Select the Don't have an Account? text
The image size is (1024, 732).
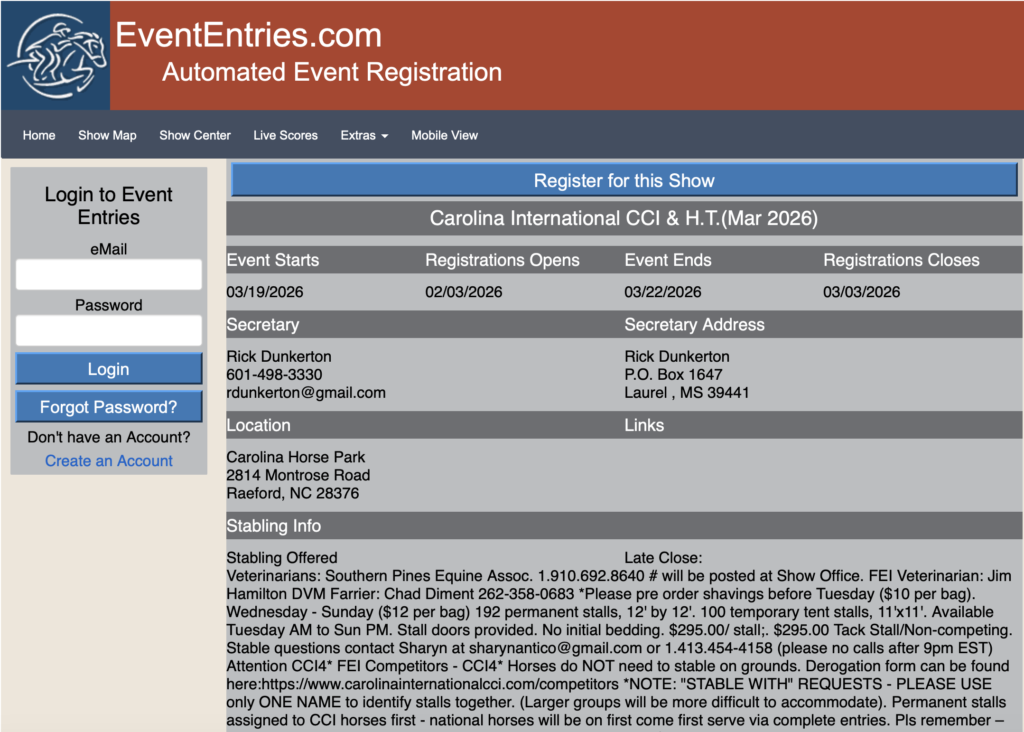coord(108,437)
